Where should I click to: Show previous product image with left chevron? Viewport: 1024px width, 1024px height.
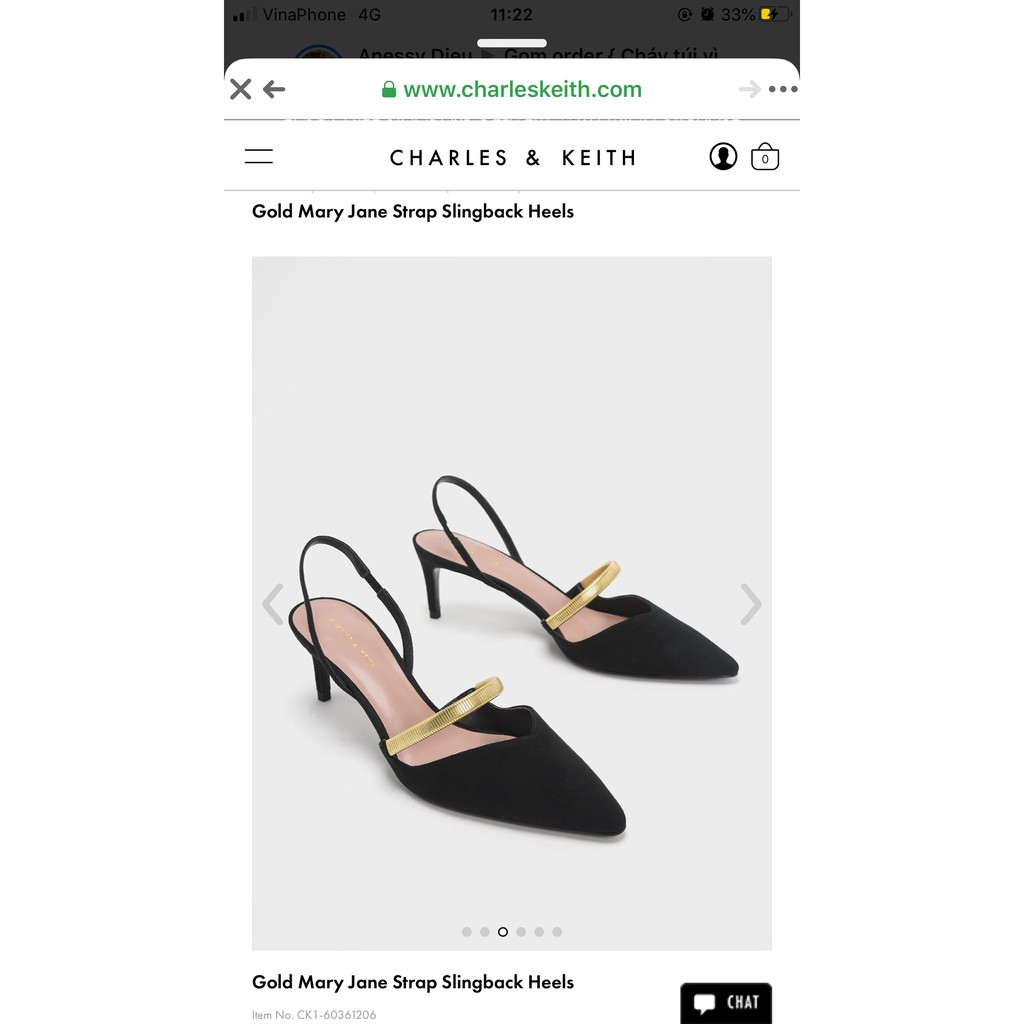click(273, 604)
